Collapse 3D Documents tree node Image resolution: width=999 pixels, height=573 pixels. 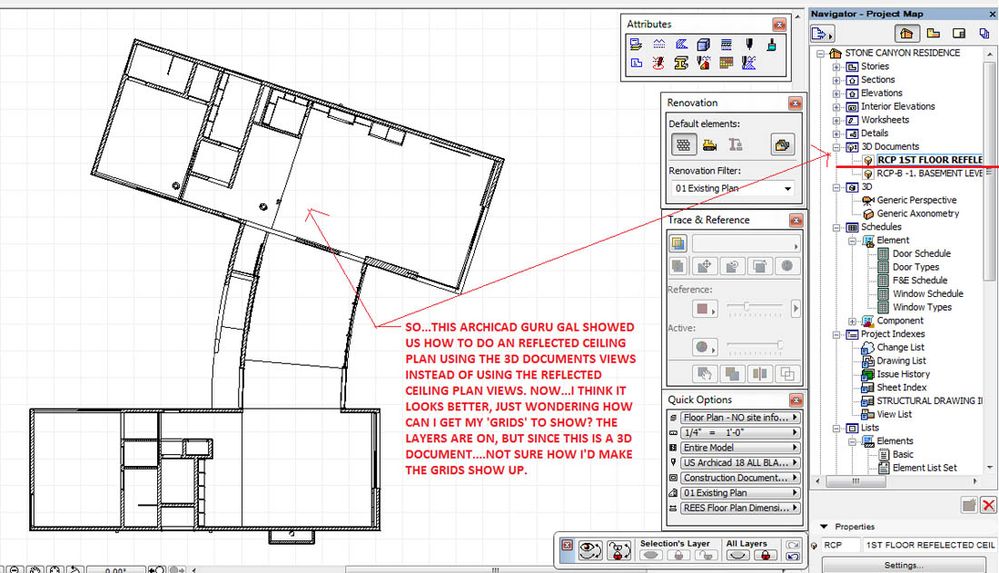[x=837, y=147]
